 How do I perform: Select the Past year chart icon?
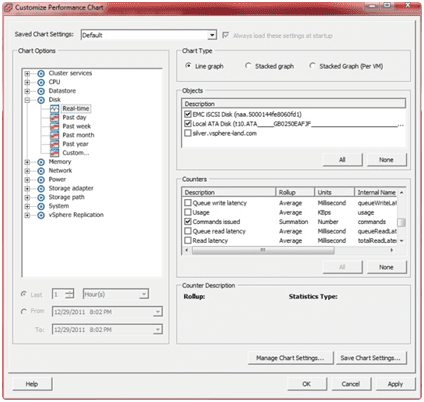pos(54,144)
